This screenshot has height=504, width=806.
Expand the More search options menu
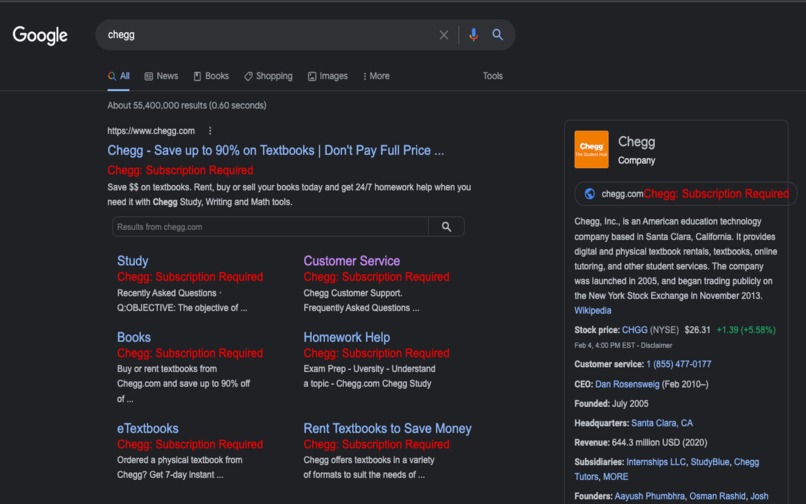[x=376, y=76]
